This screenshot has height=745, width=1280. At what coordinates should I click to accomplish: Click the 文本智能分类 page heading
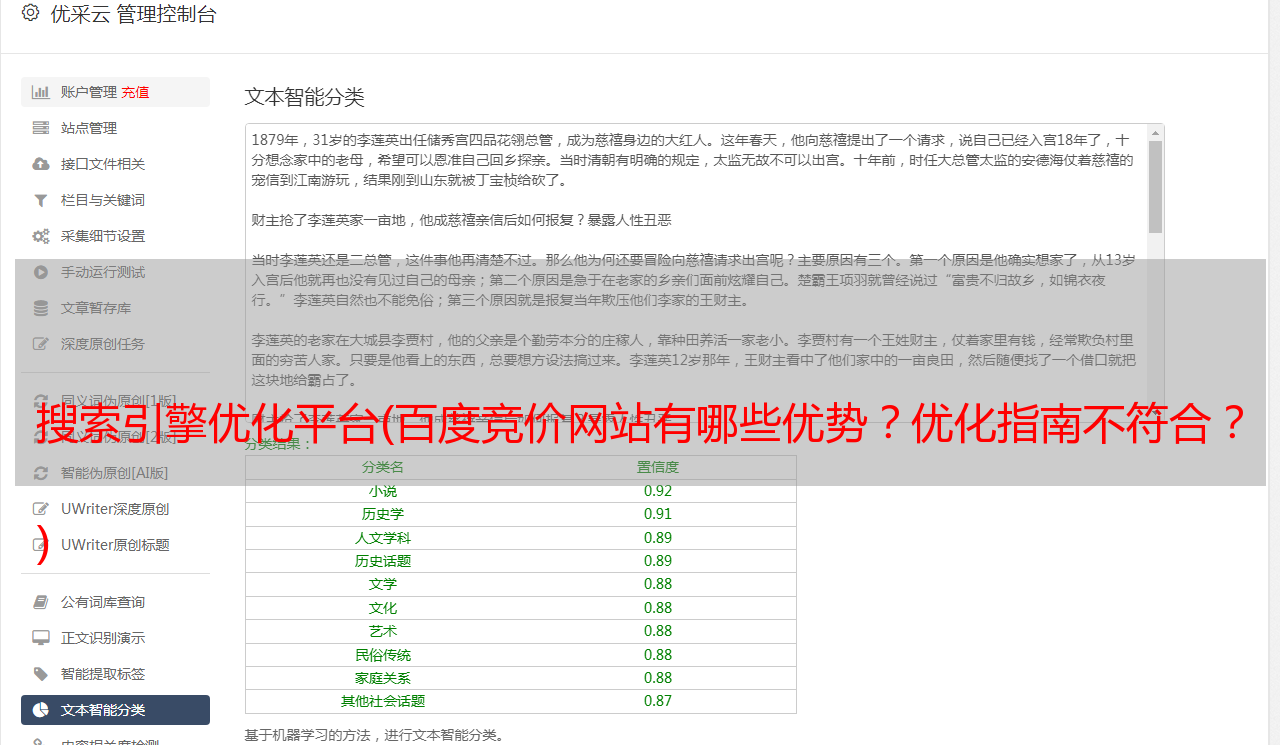point(305,97)
